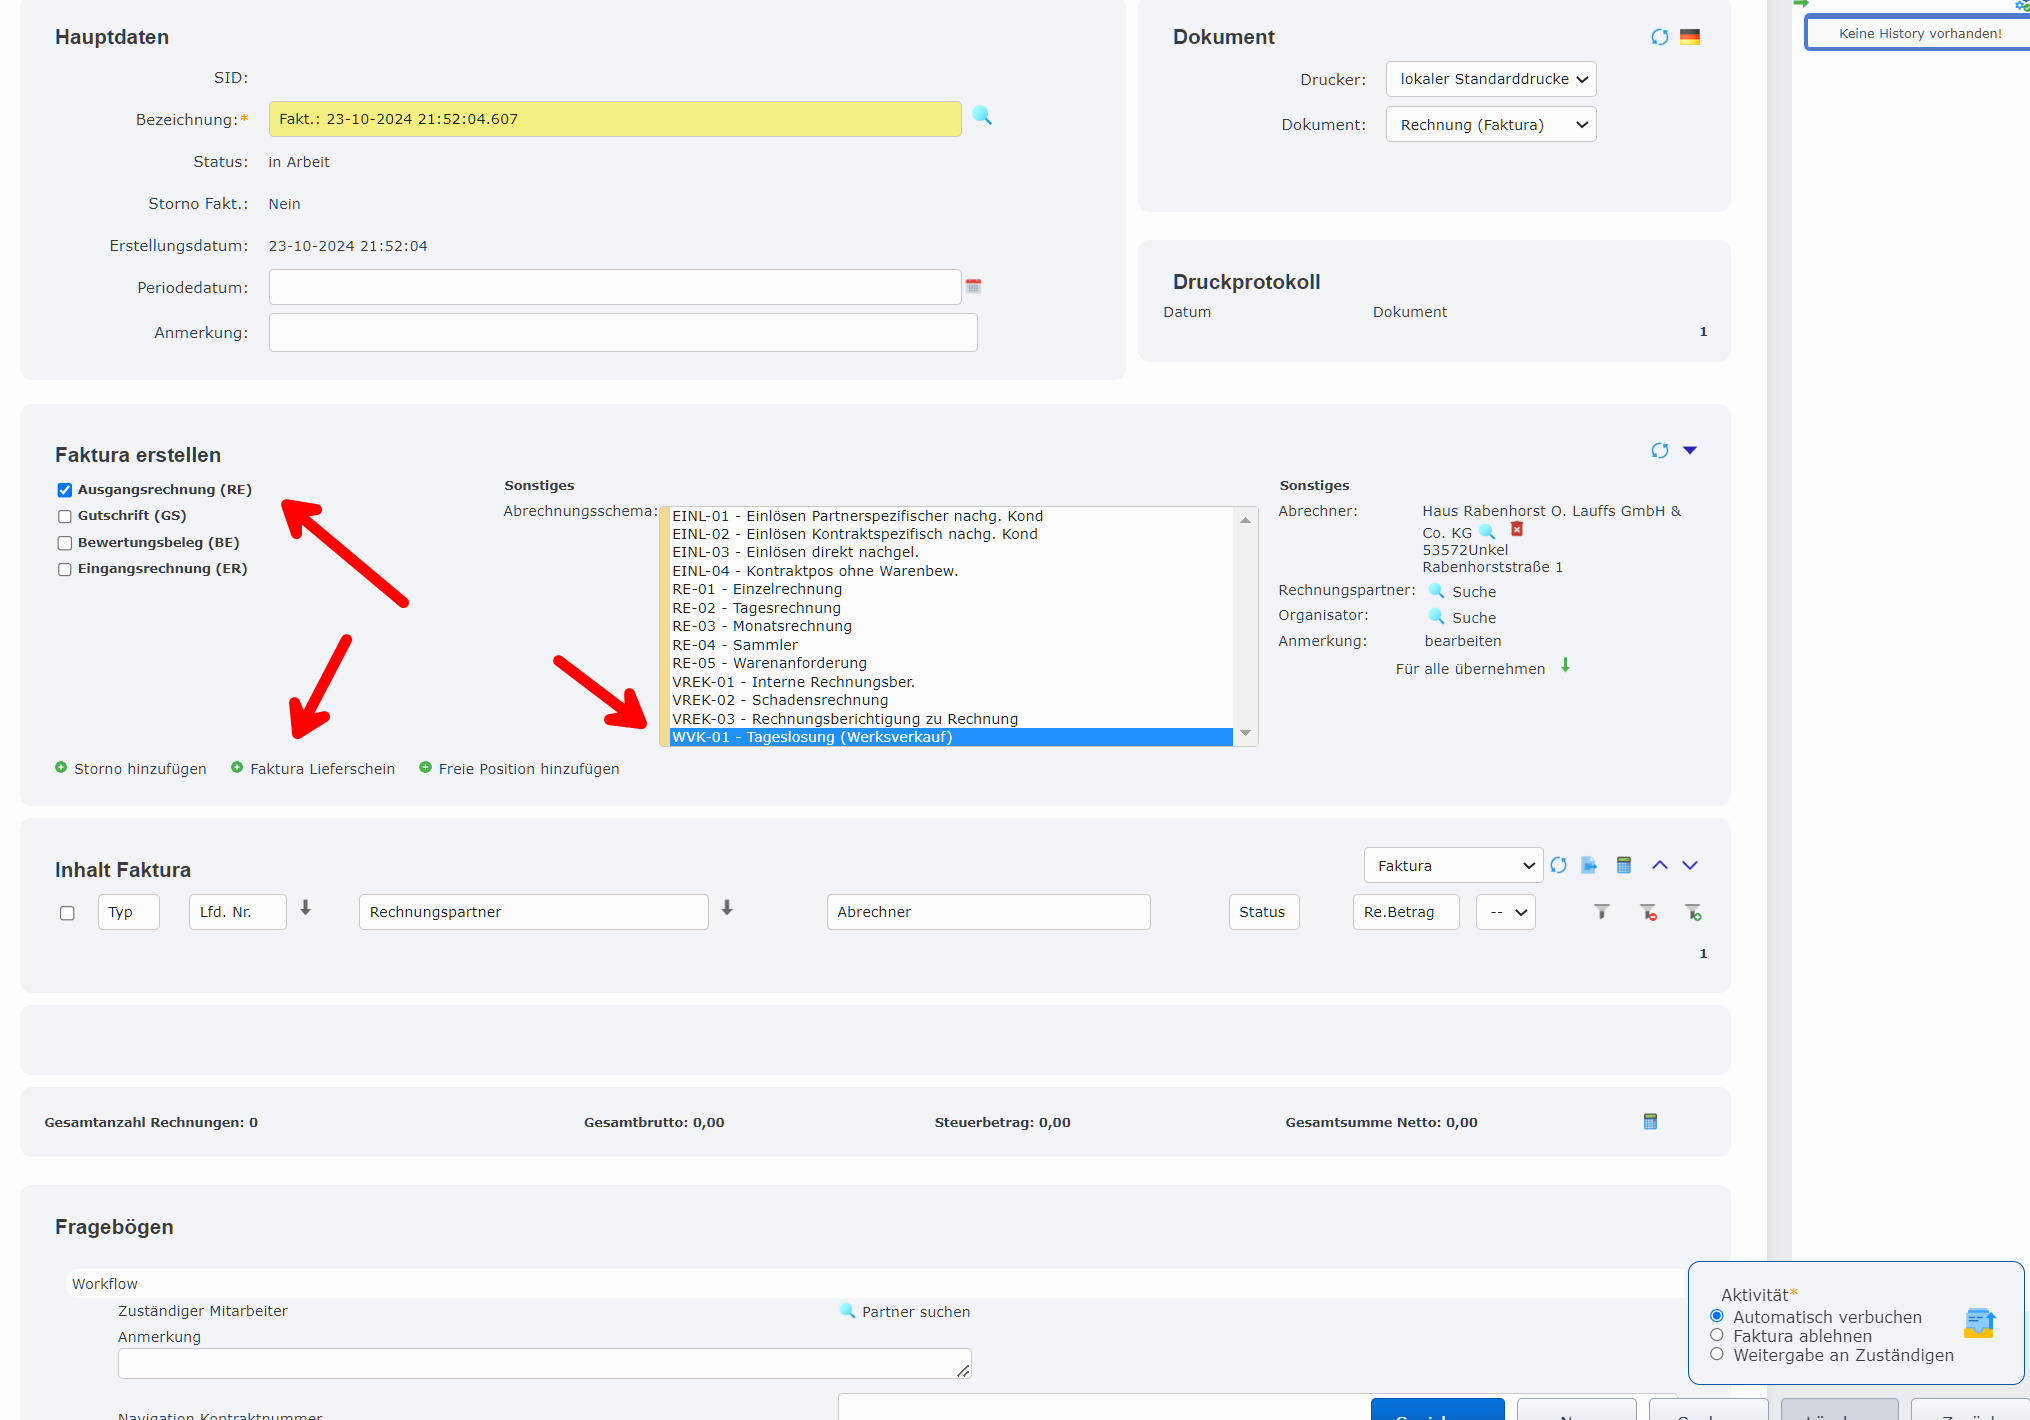Open the Dokument dropdown showing Rechnung (Faktura)
The width and height of the screenshot is (2030, 1420).
pyautogui.click(x=1490, y=124)
